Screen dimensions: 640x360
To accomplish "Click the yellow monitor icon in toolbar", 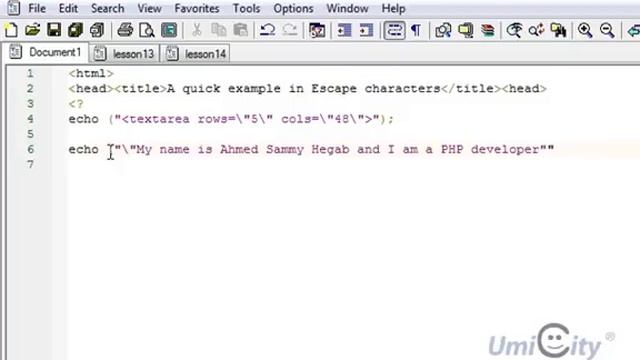I will tap(465, 30).
